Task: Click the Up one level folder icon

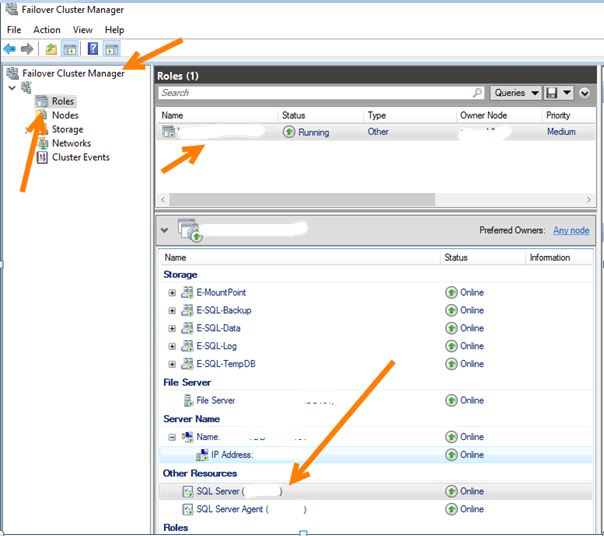Action: (x=51, y=49)
